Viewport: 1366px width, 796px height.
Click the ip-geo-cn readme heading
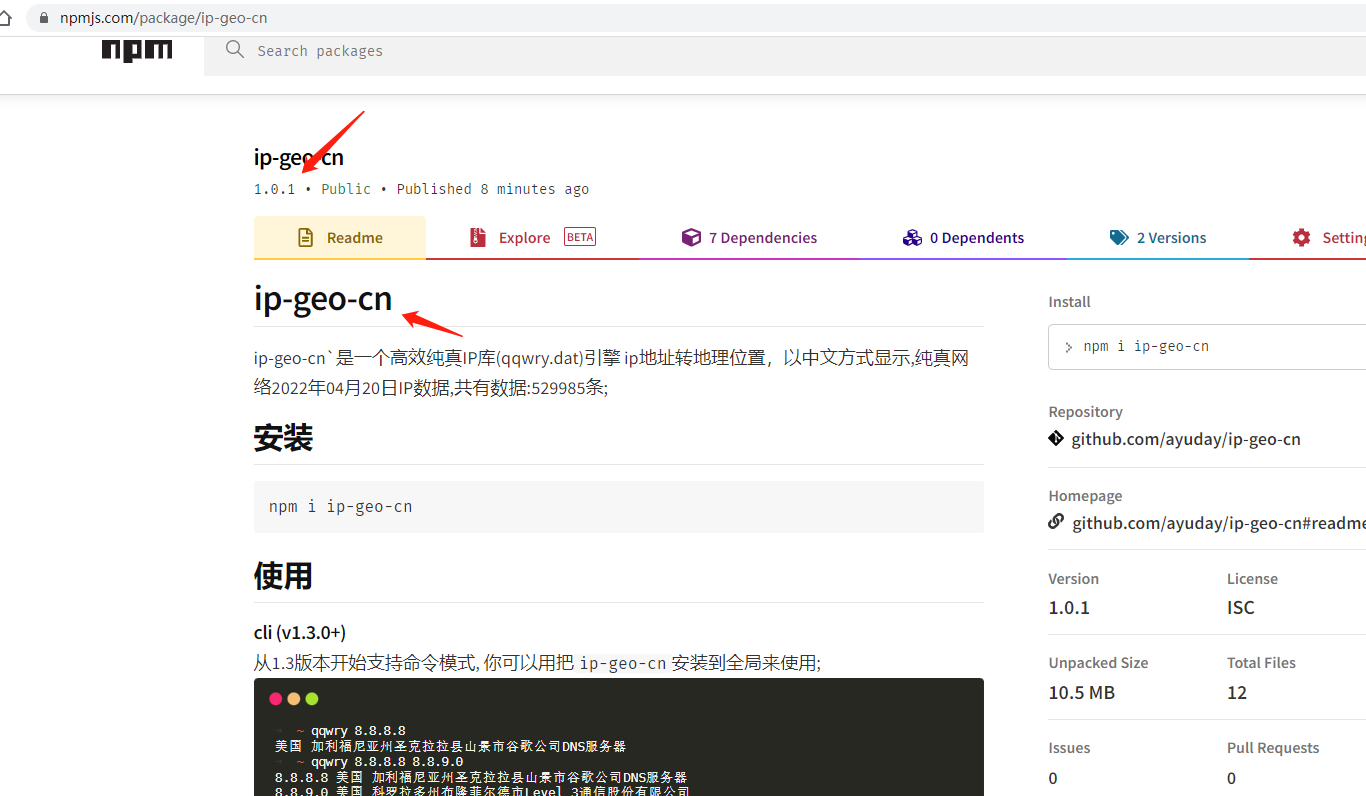coord(323,298)
